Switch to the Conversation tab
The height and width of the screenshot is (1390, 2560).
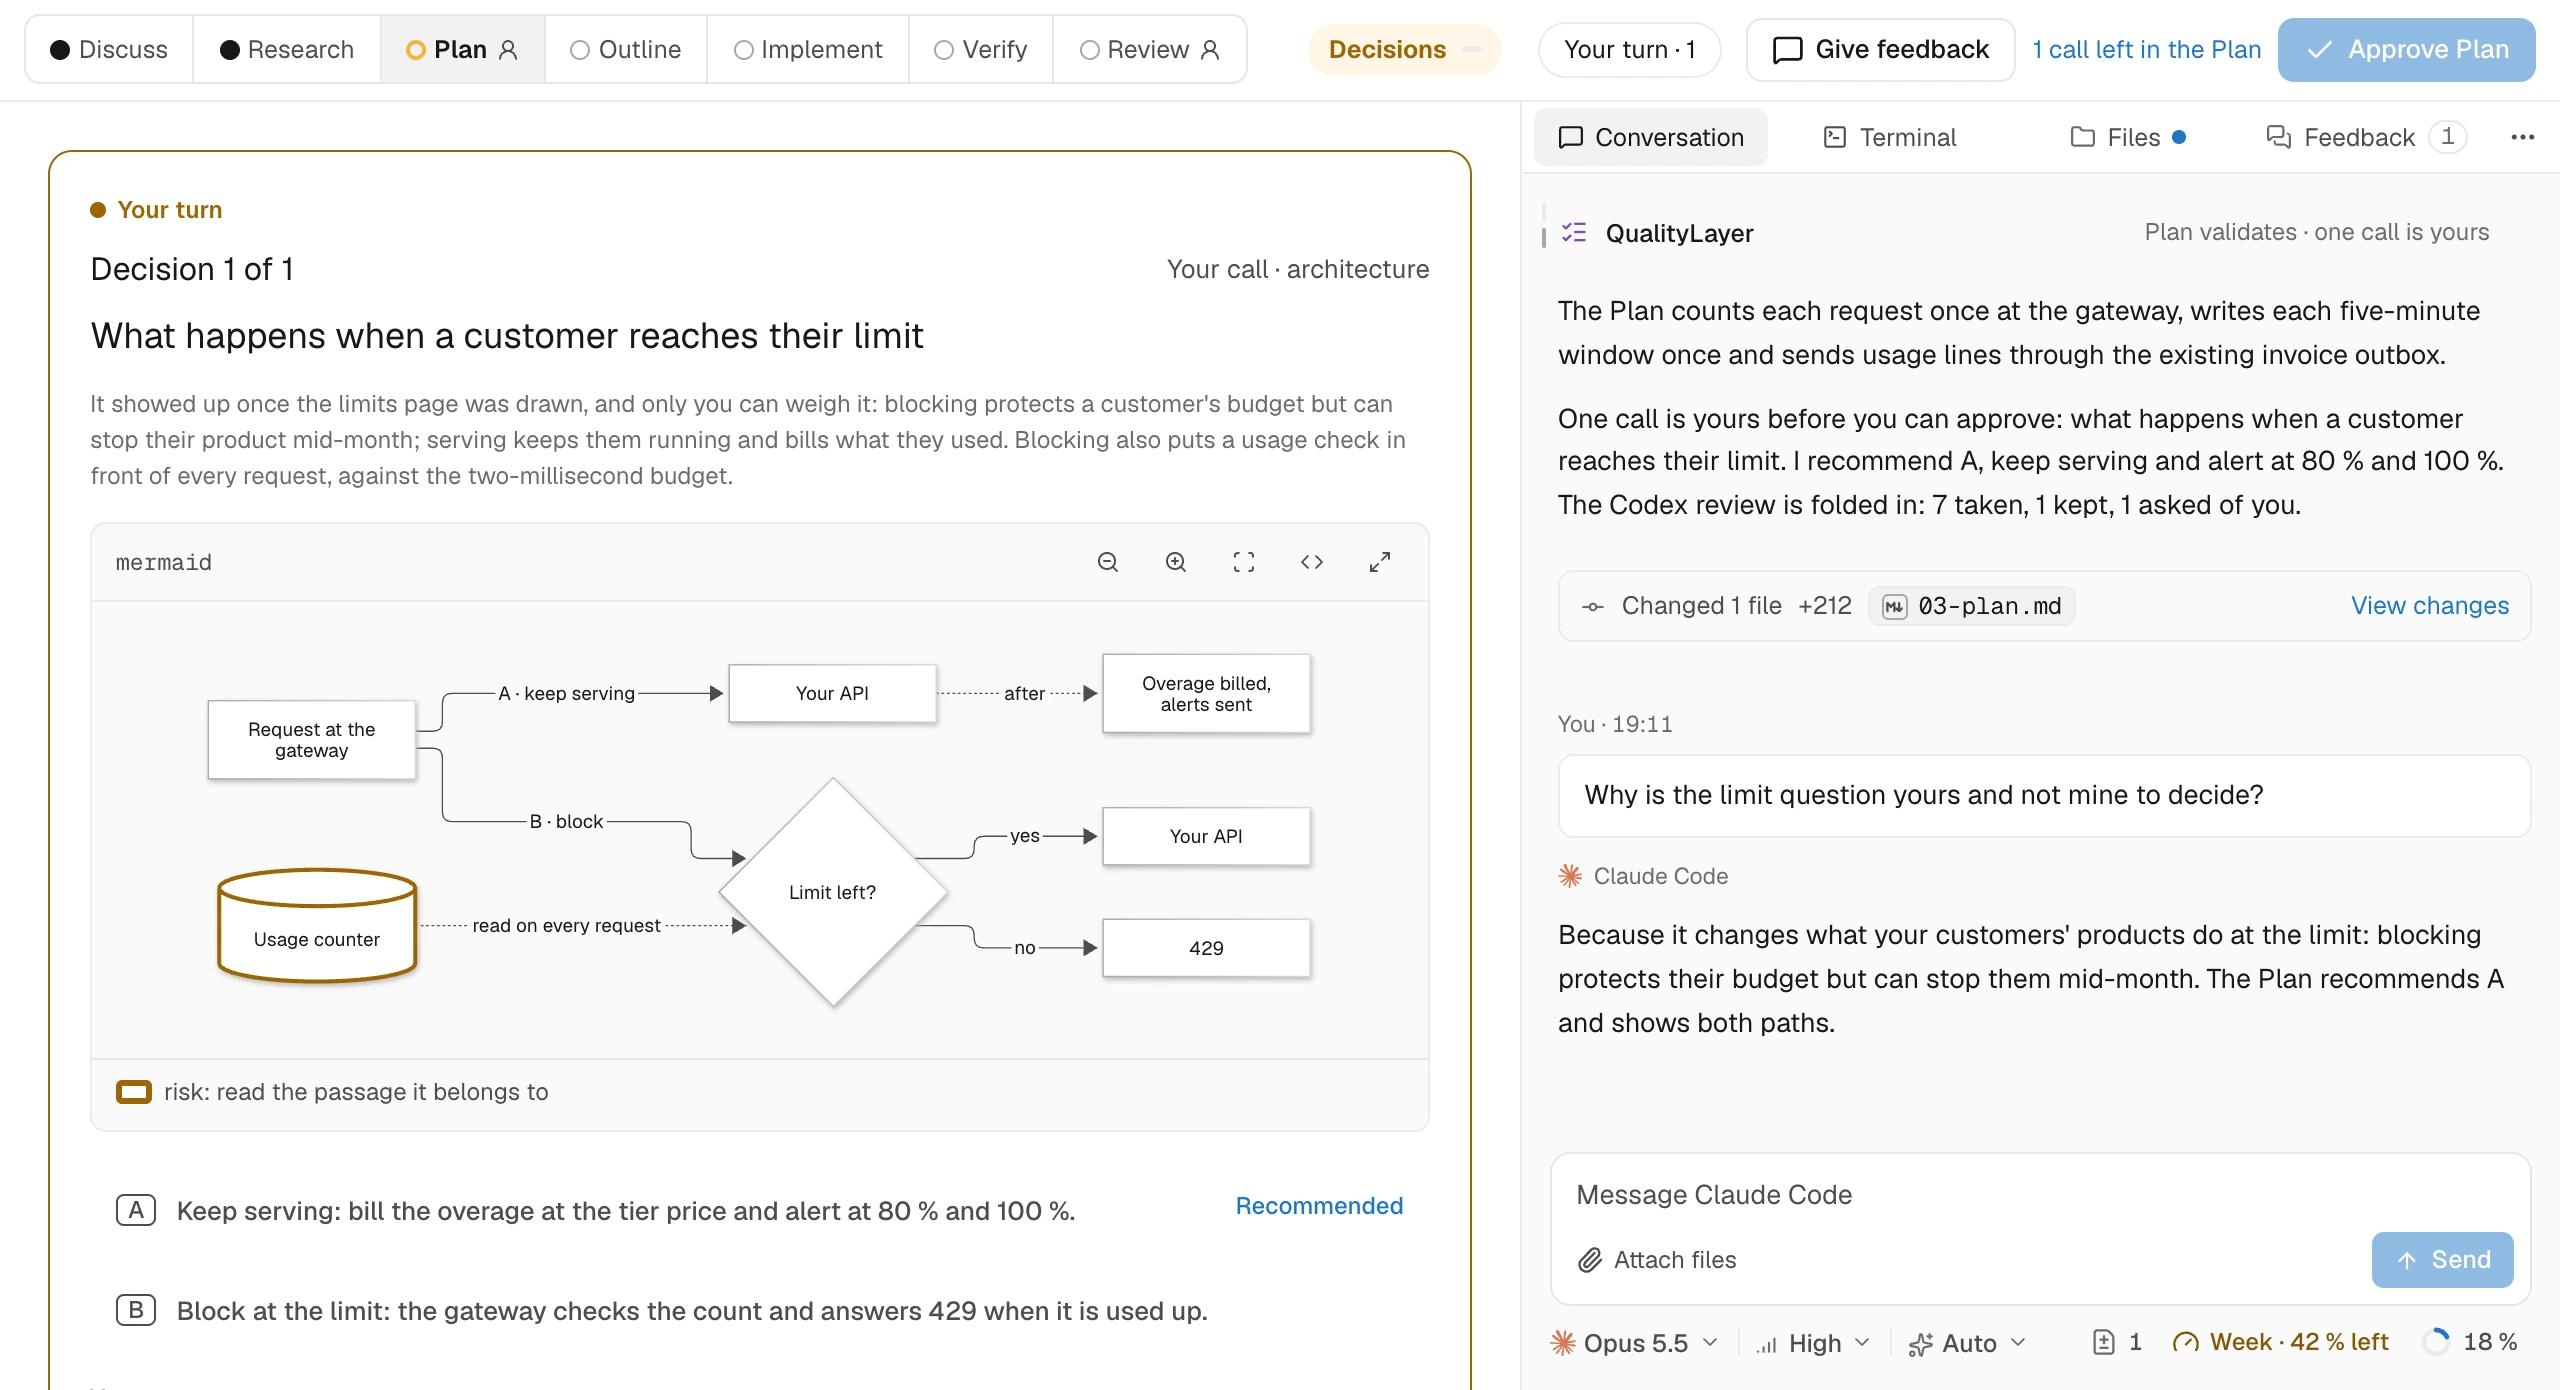[x=1651, y=137]
